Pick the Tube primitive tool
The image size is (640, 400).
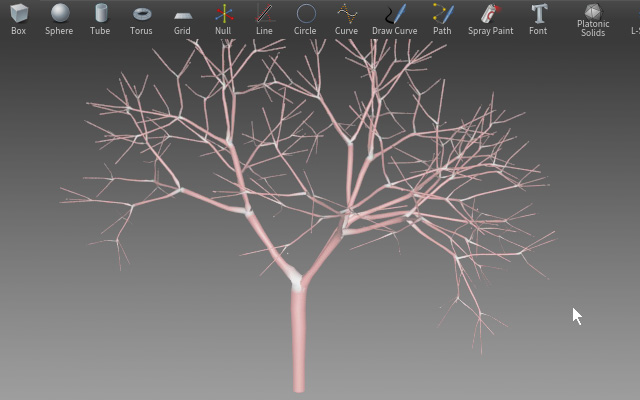100,19
